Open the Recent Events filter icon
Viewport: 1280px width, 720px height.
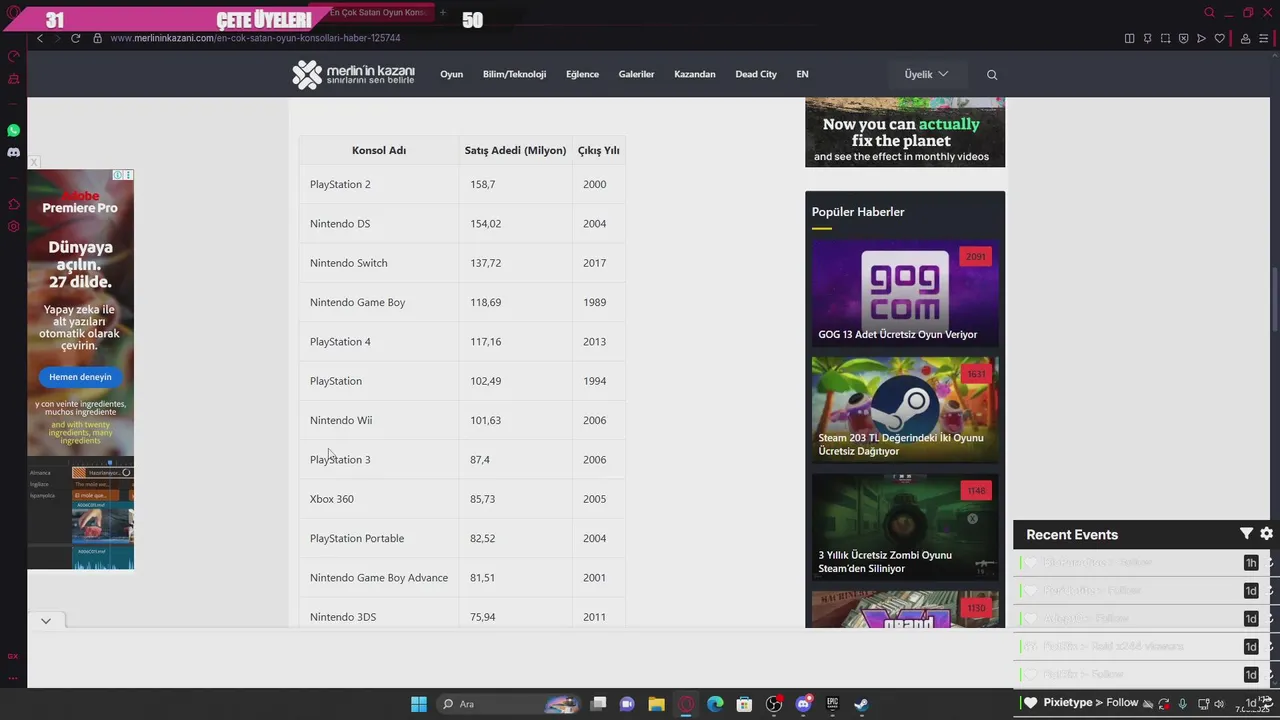[x=1246, y=534]
